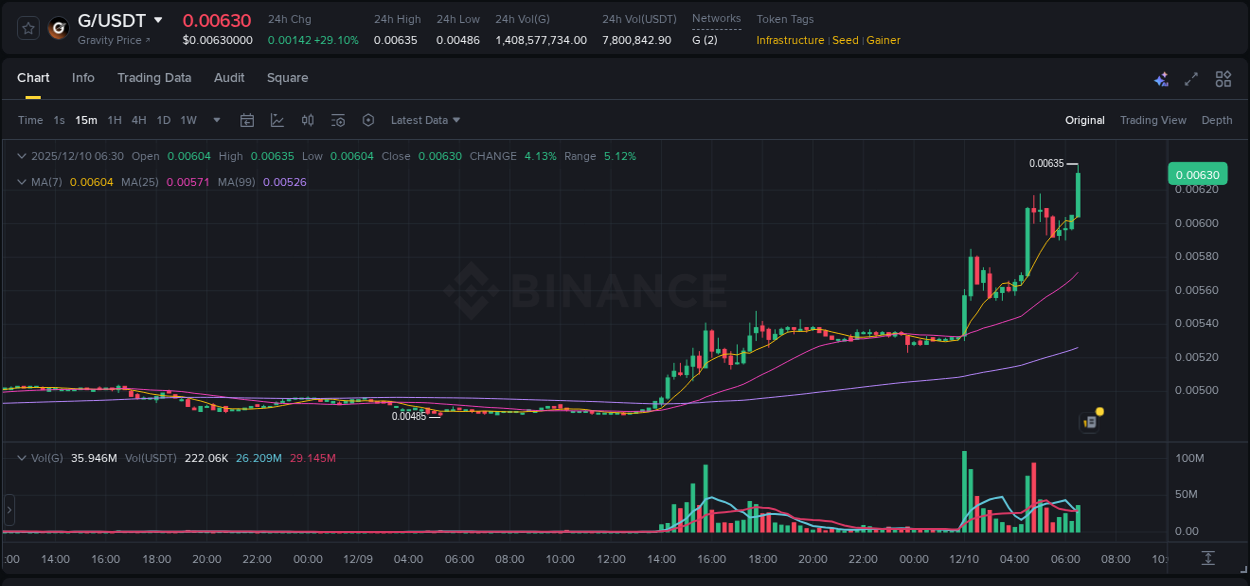This screenshot has width=1250, height=586.
Task: Switch chart to Trading View mode
Action: click(1153, 120)
